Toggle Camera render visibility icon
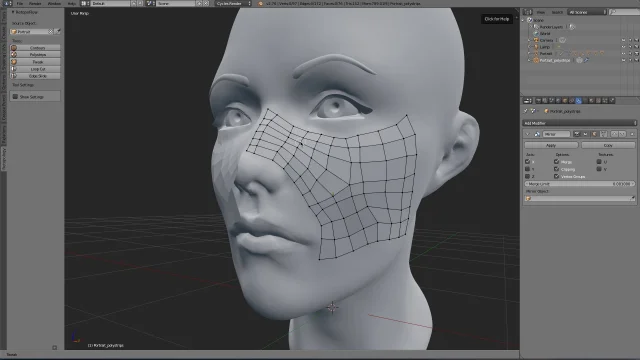This screenshot has width=640, height=360. click(636, 40)
